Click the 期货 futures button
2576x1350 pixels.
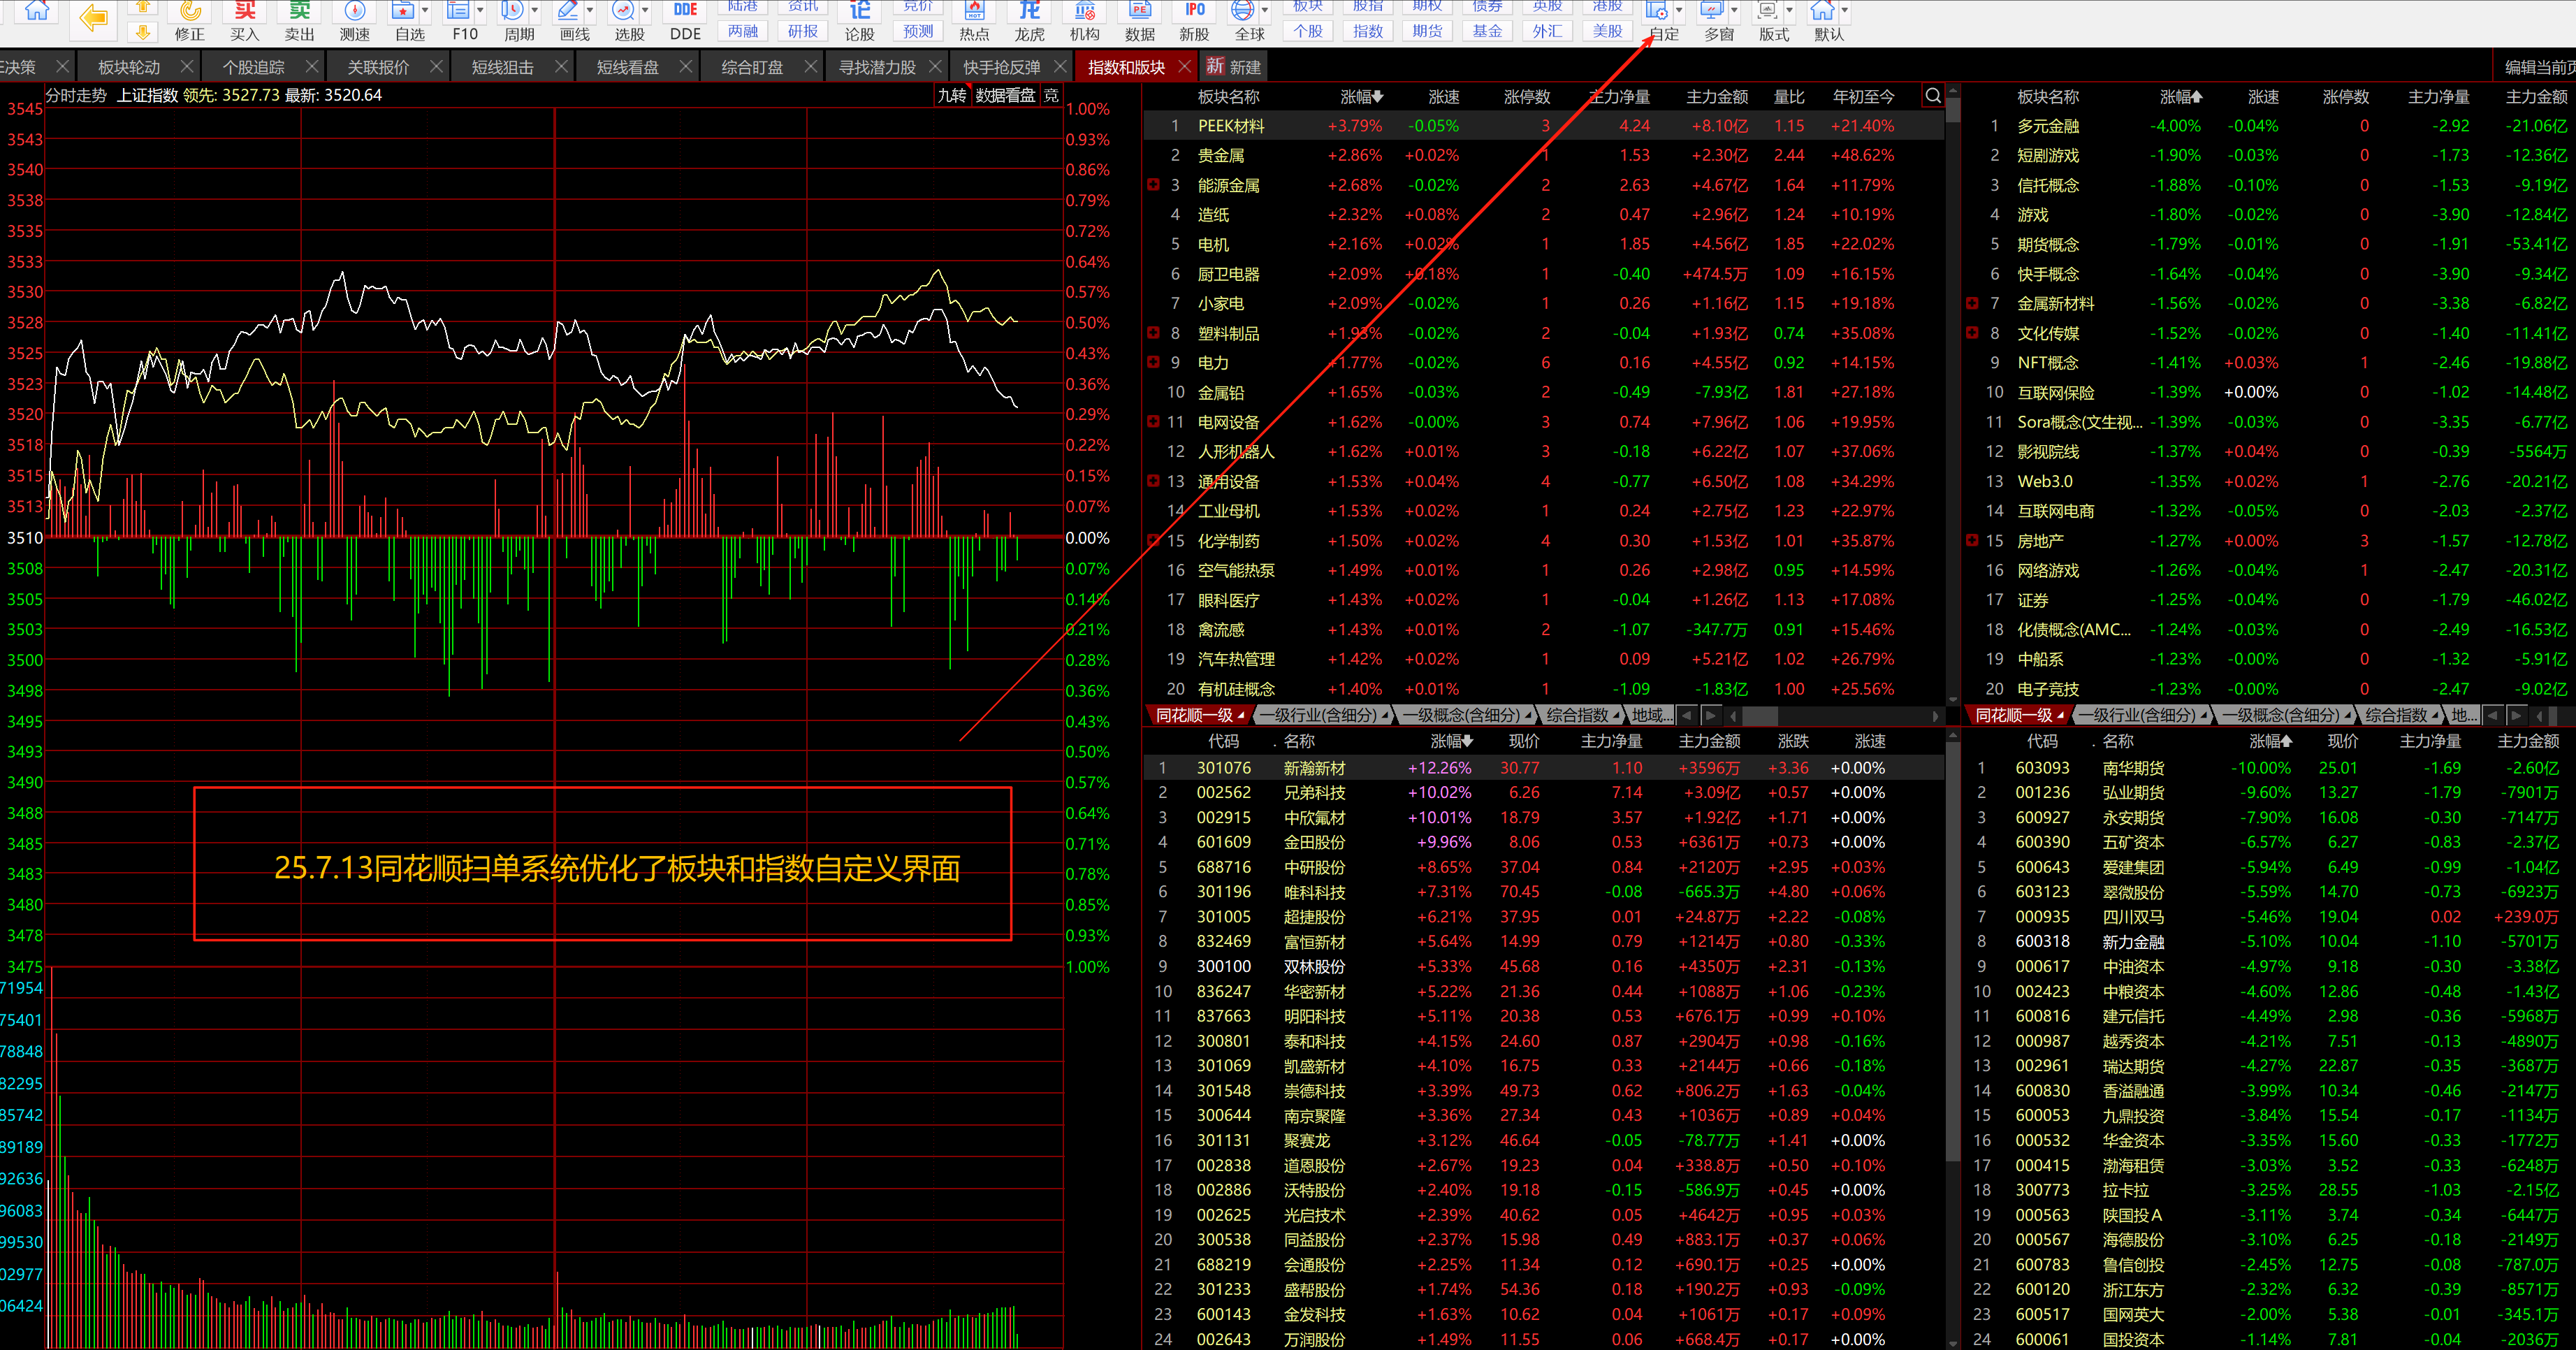(x=1428, y=31)
